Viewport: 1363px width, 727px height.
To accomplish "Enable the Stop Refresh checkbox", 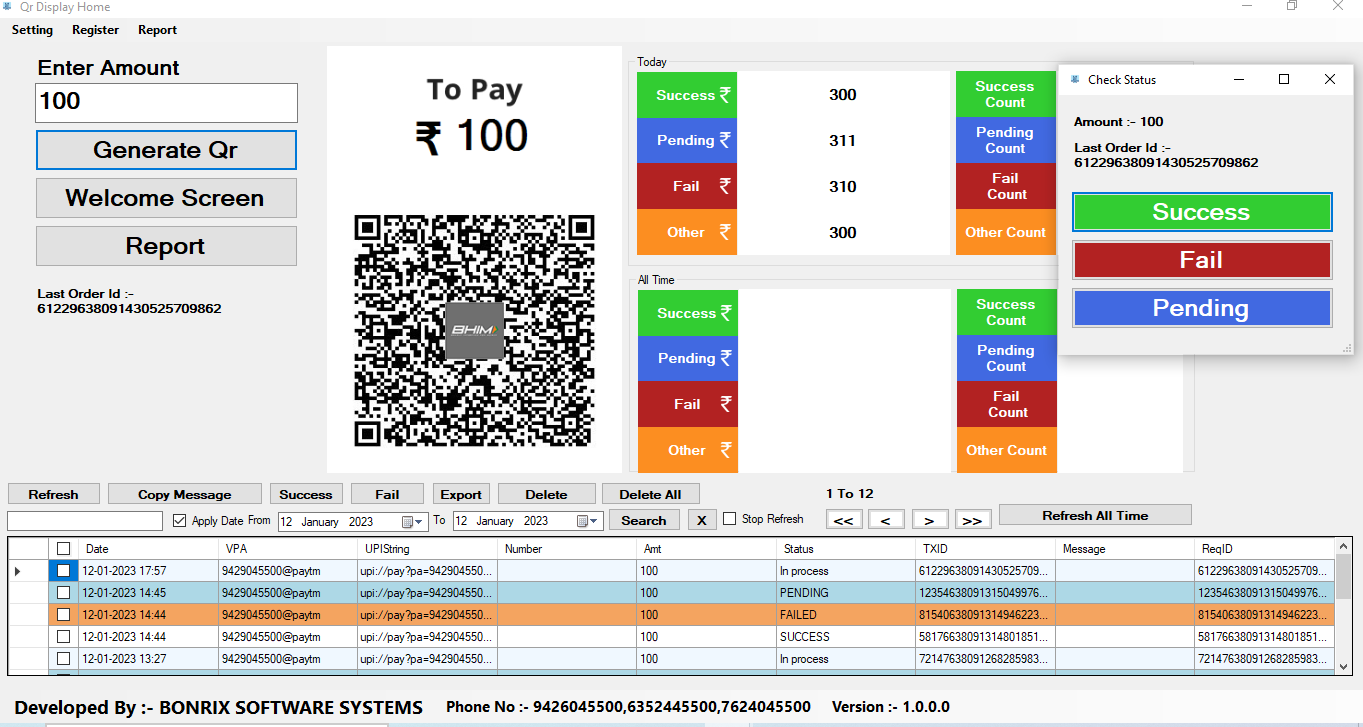I will [x=730, y=519].
